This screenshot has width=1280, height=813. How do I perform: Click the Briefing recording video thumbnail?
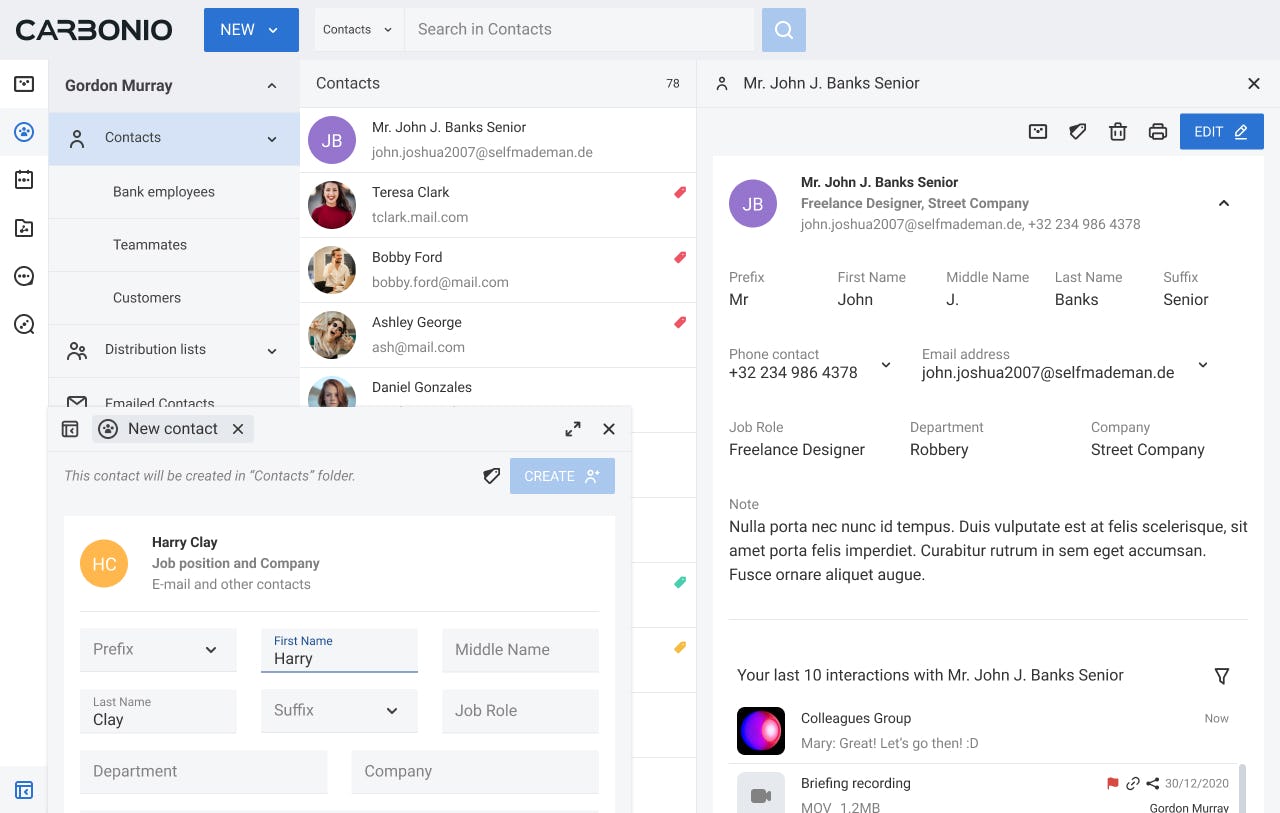pos(761,792)
